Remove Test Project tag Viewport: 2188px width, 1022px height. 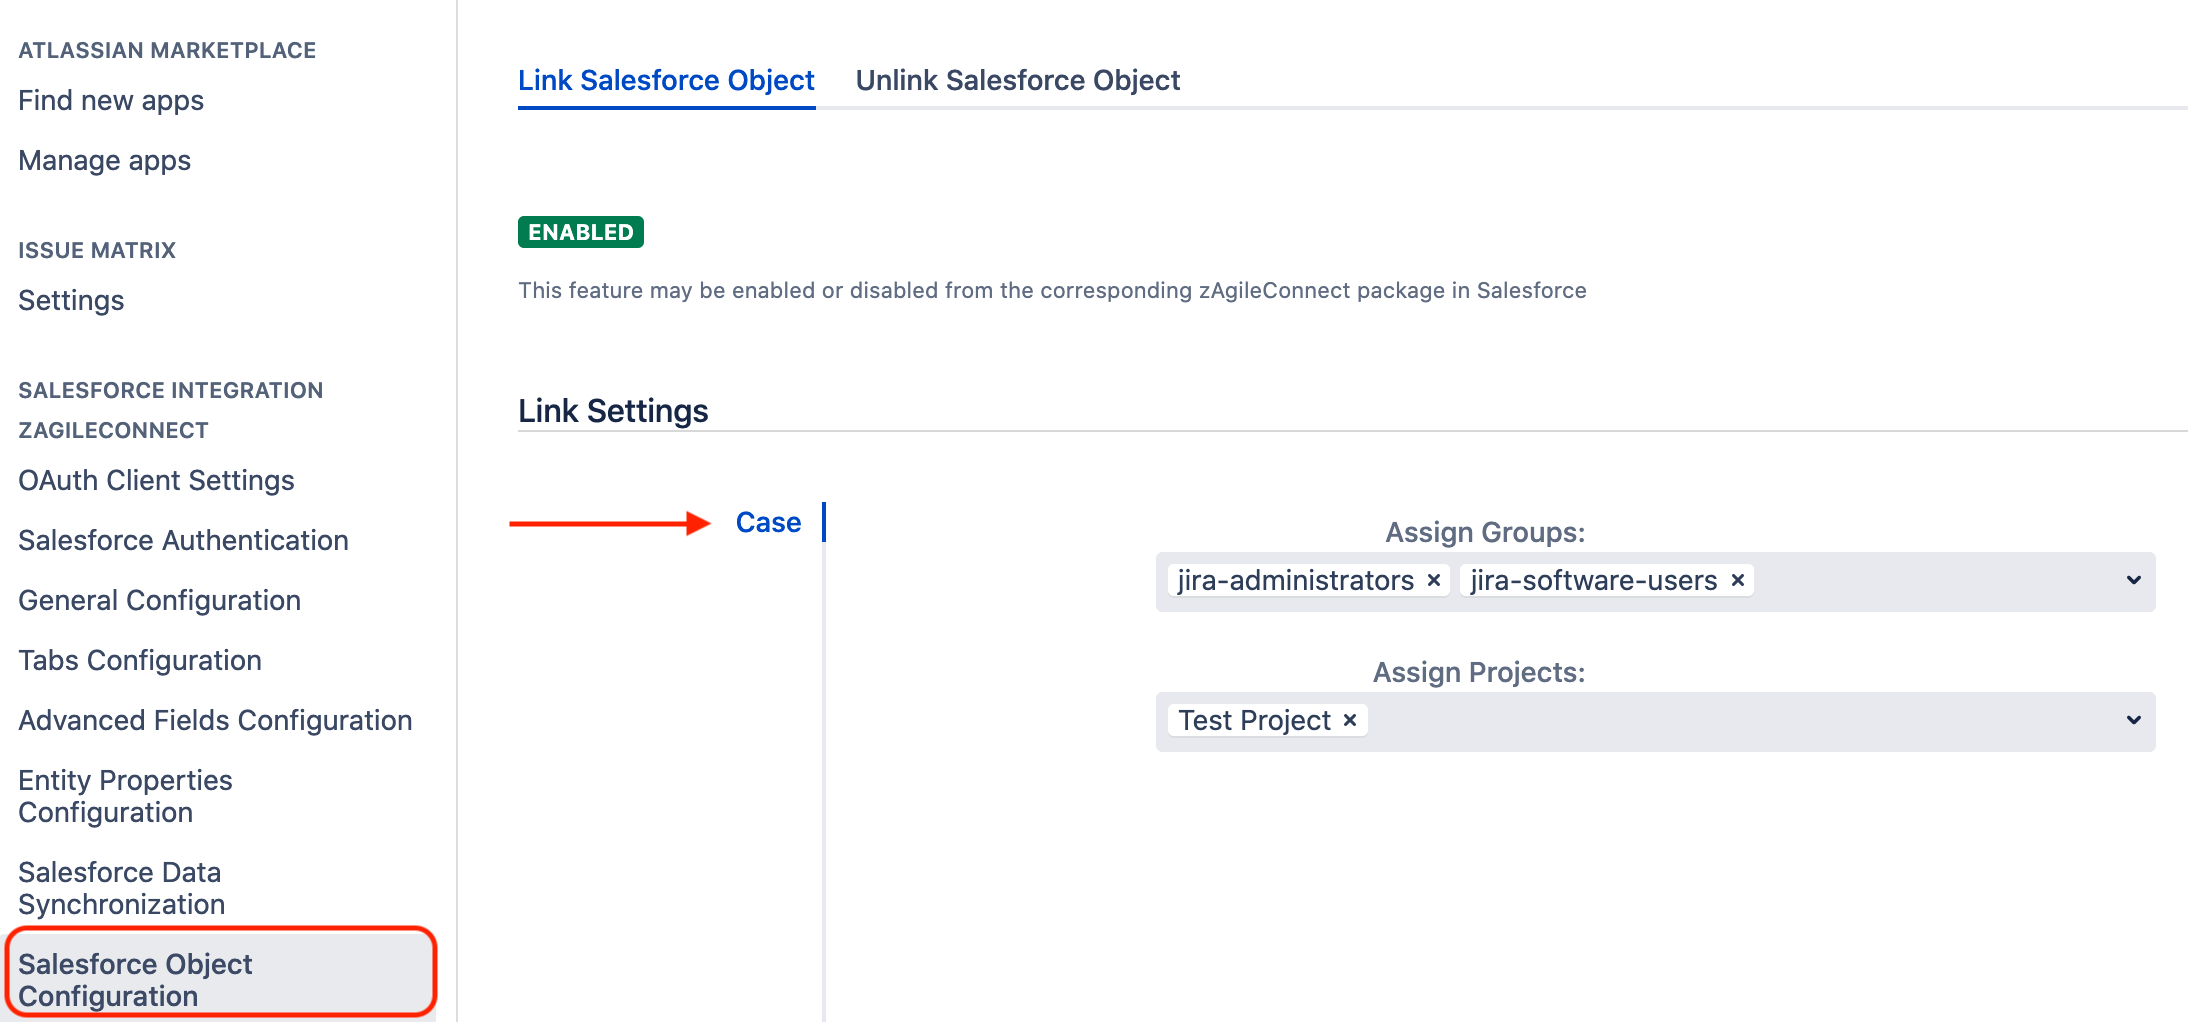1350,721
